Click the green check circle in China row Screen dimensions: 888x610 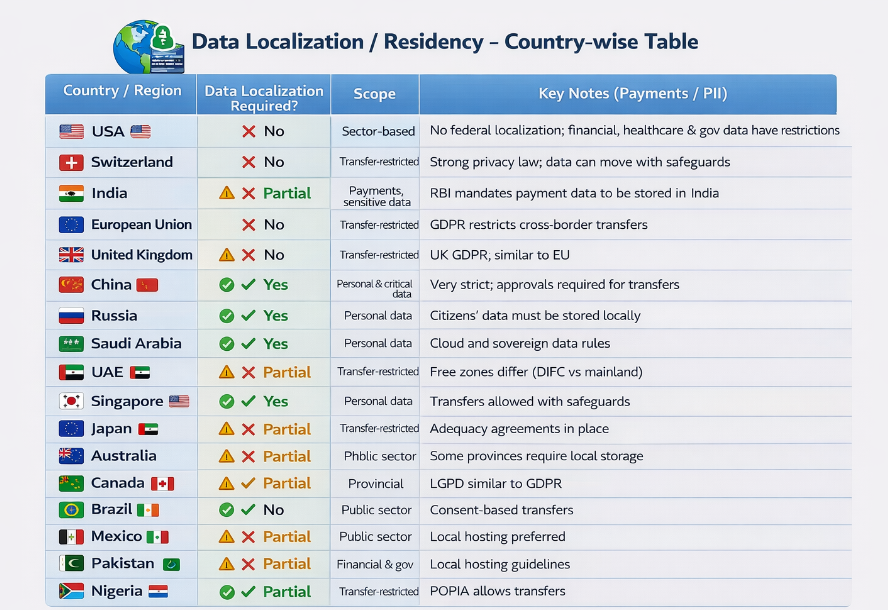click(x=227, y=285)
